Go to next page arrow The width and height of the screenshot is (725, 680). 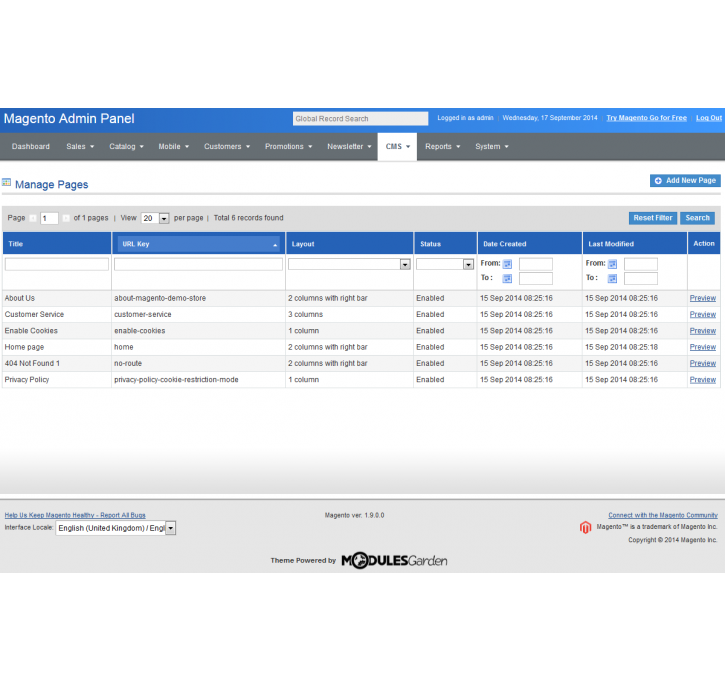coord(66,218)
